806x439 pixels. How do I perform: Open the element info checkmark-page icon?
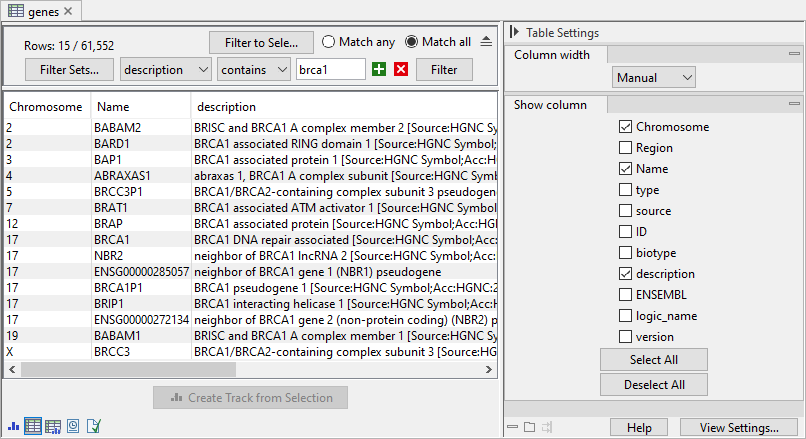pyautogui.click(x=93, y=426)
